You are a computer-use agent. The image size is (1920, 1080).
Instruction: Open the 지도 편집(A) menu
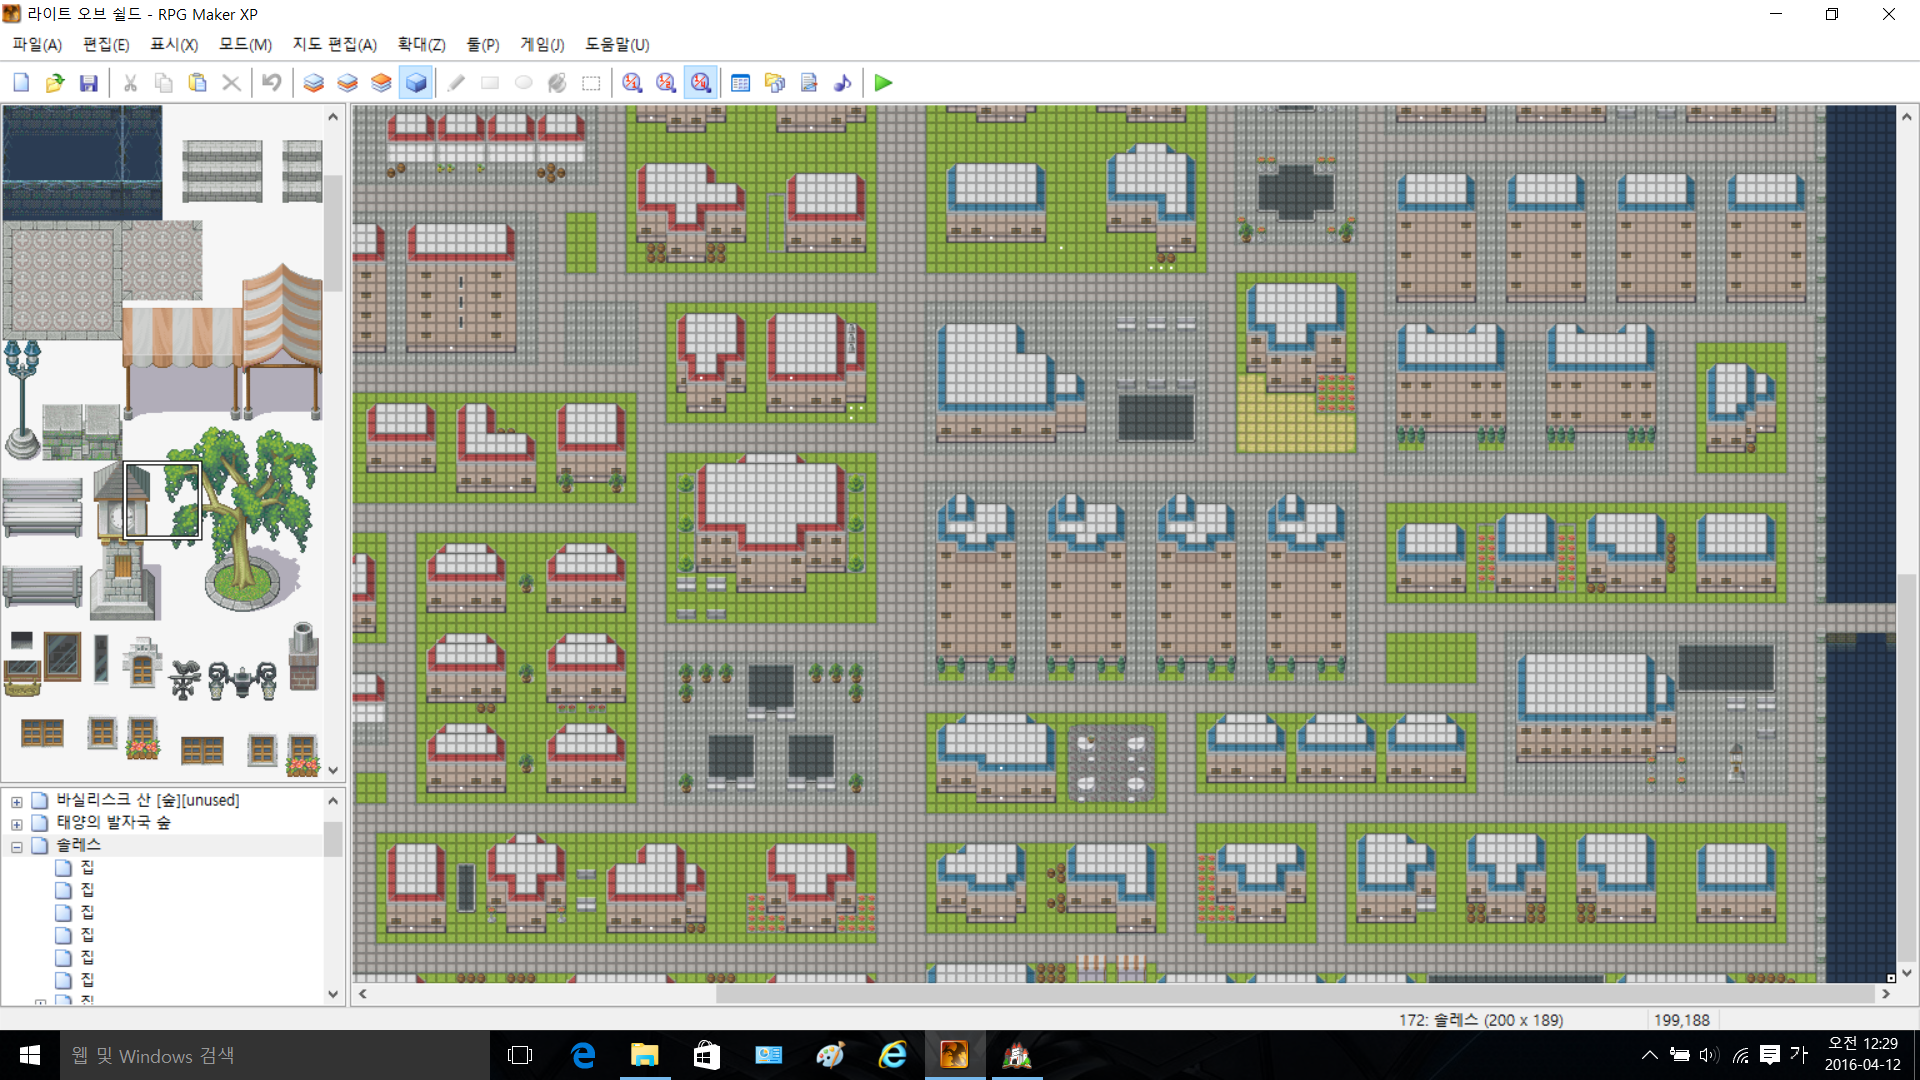(x=334, y=45)
